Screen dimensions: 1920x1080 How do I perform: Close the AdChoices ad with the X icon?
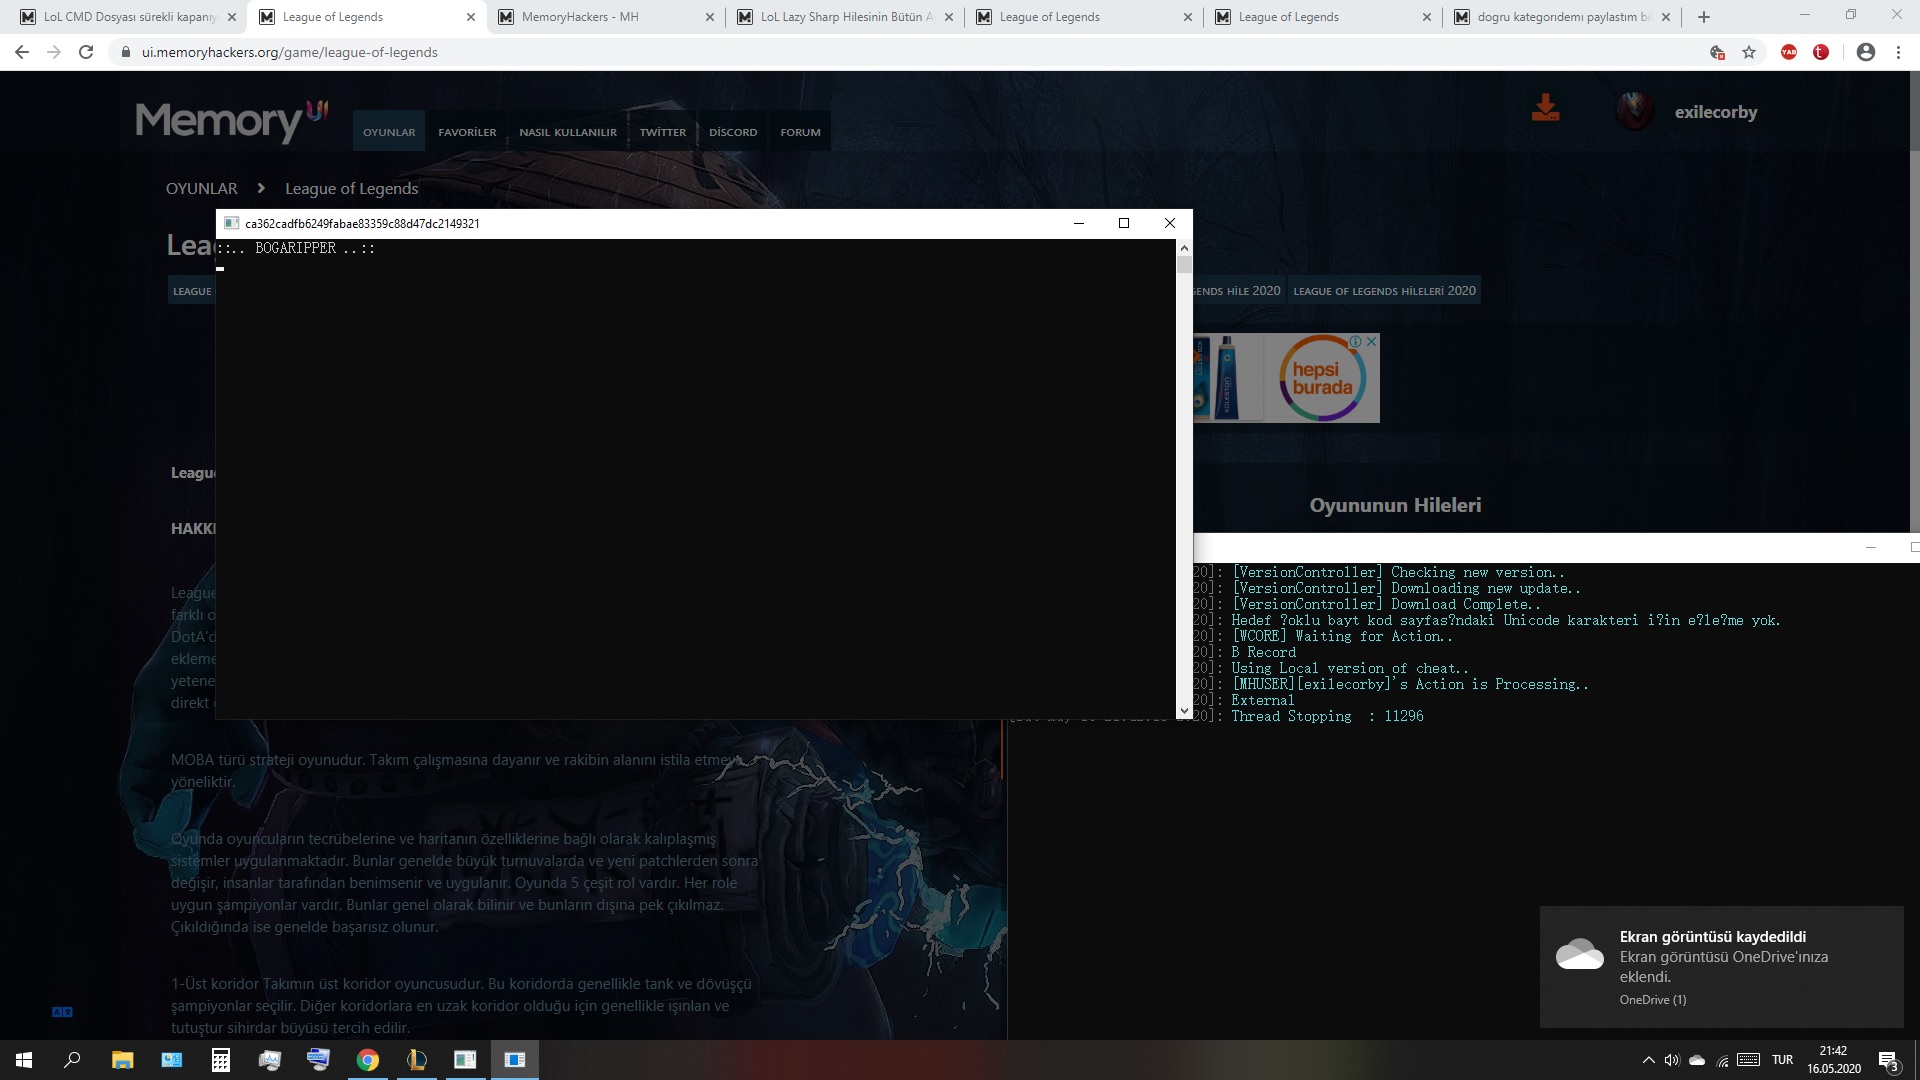click(1371, 341)
